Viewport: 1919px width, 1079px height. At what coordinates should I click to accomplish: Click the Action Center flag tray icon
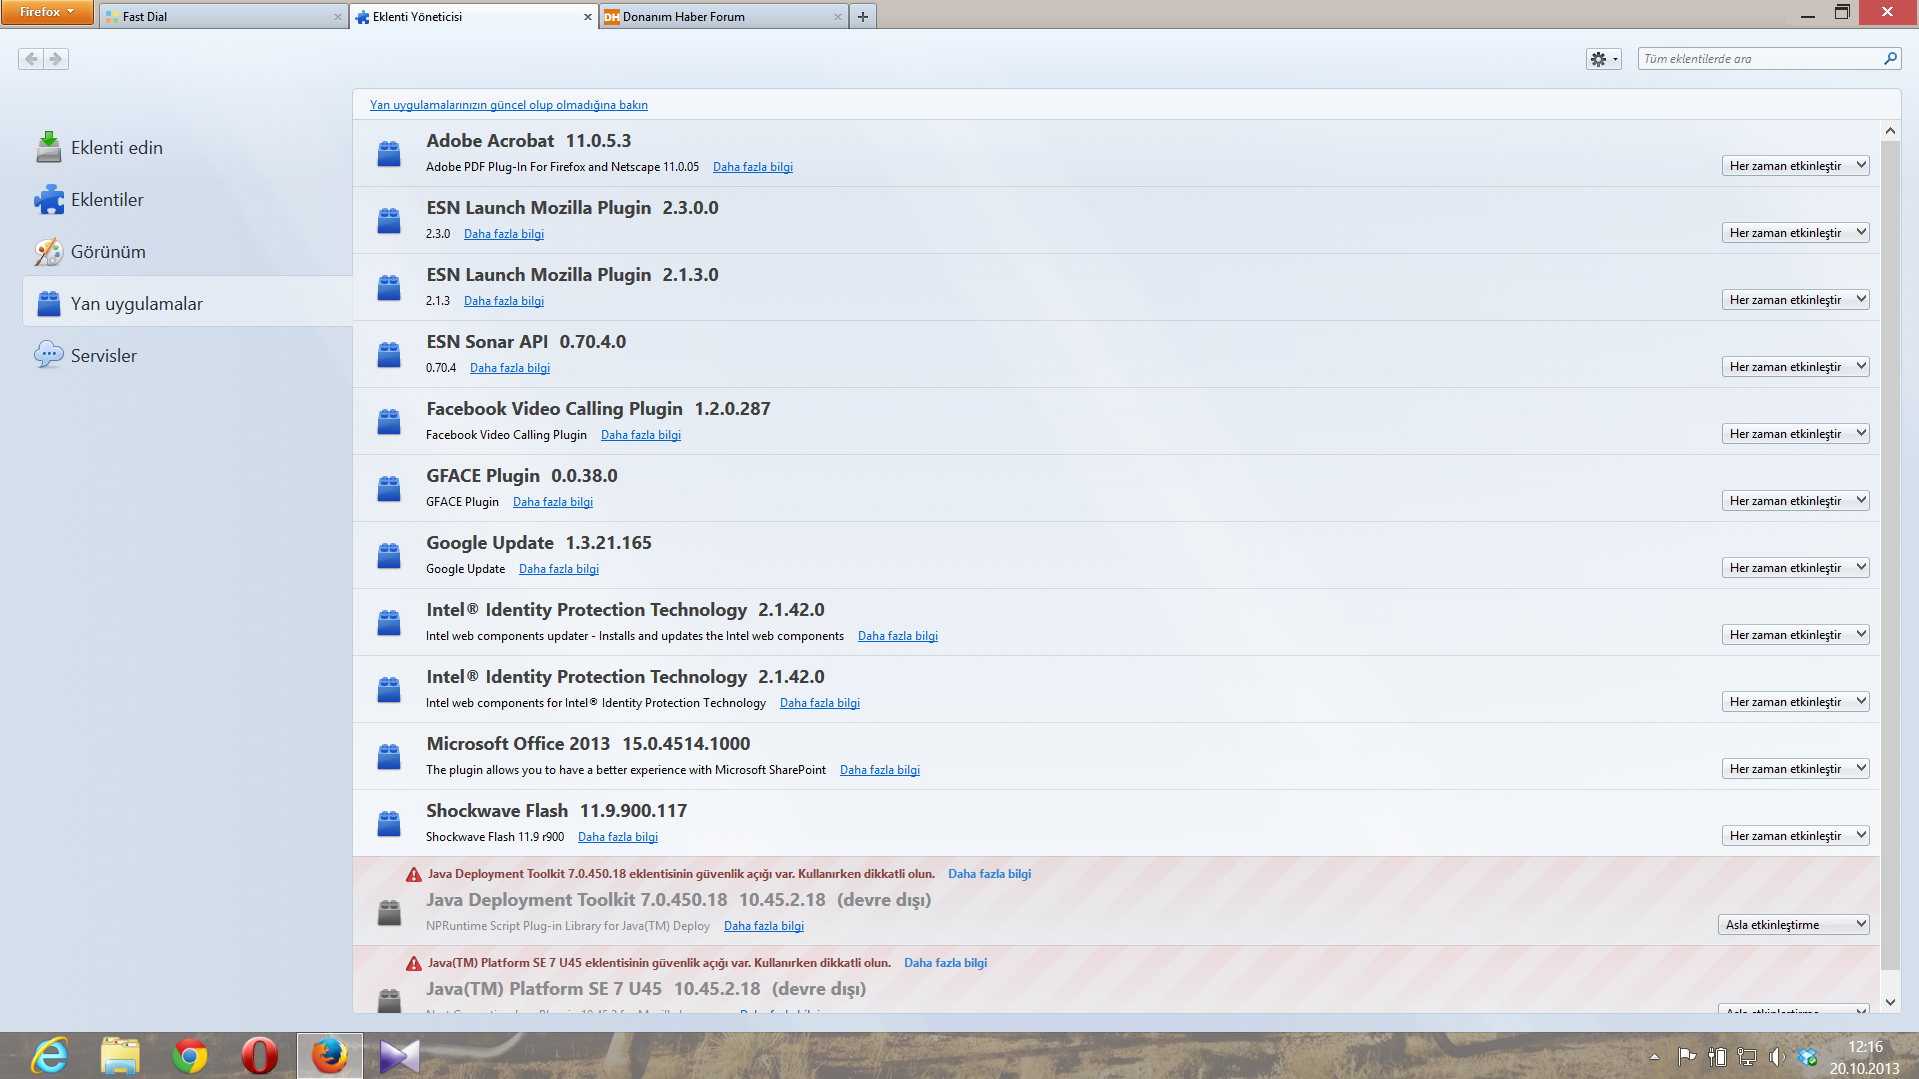point(1687,1056)
